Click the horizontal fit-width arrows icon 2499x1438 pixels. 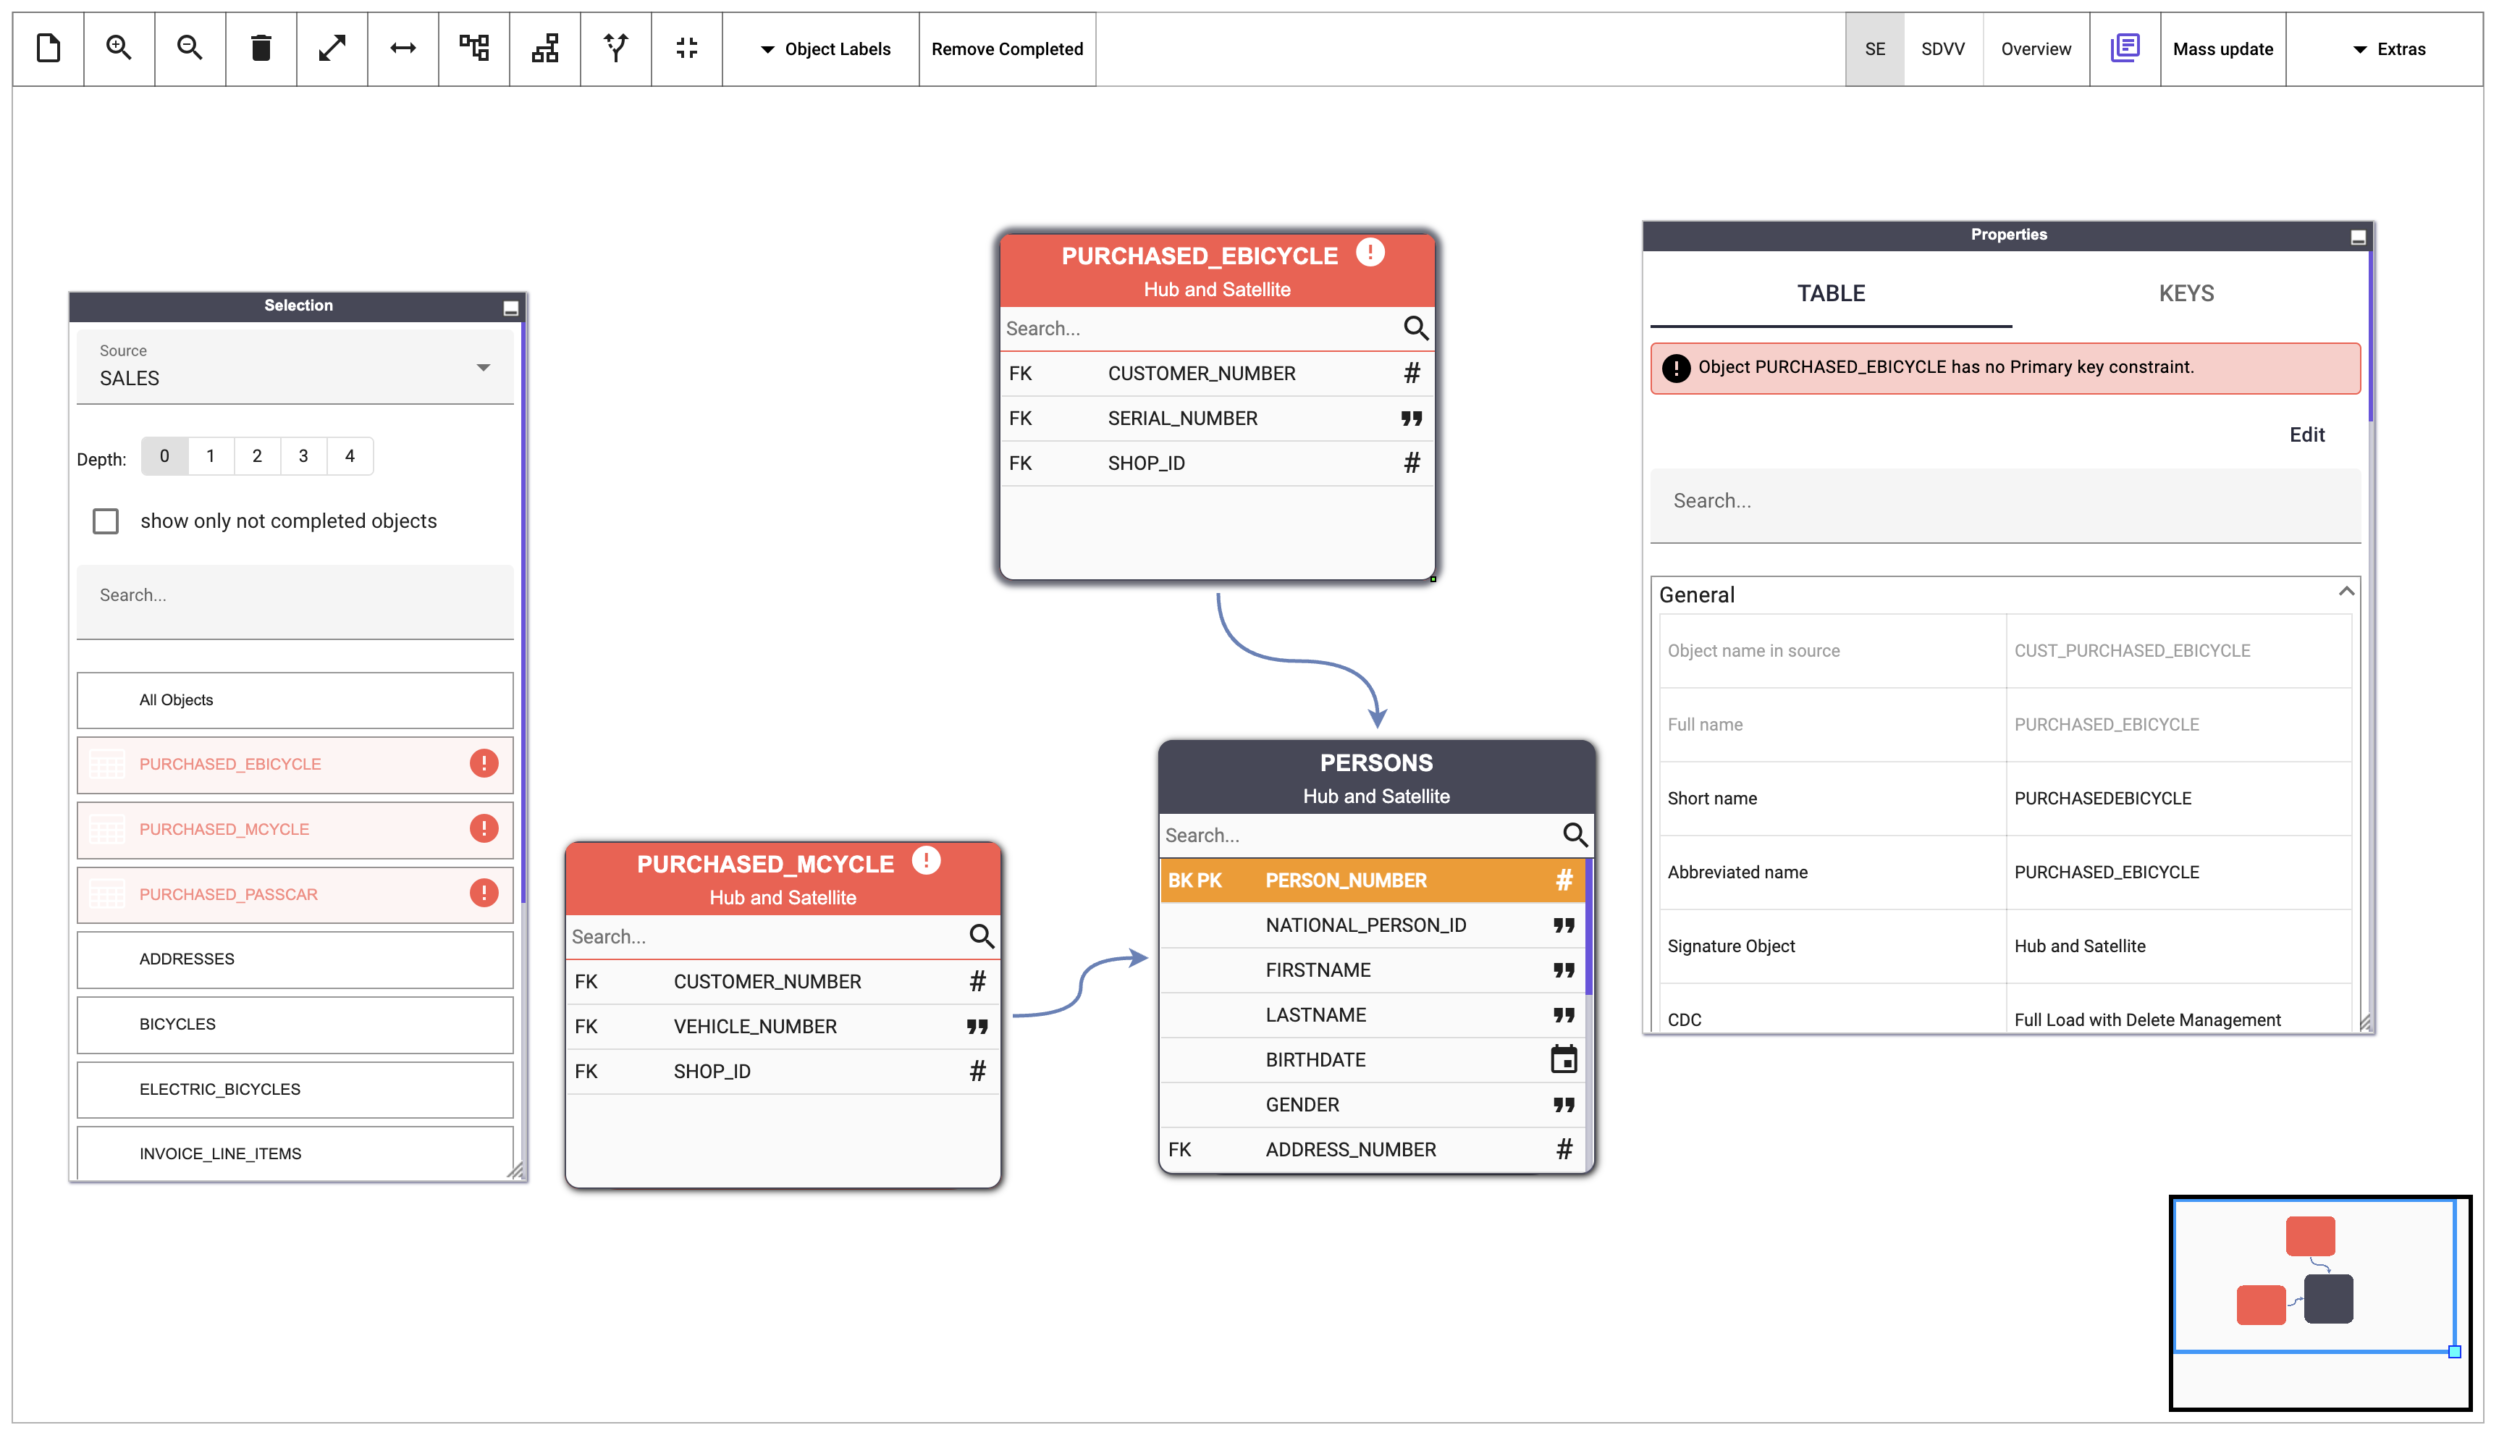[x=403, y=48]
